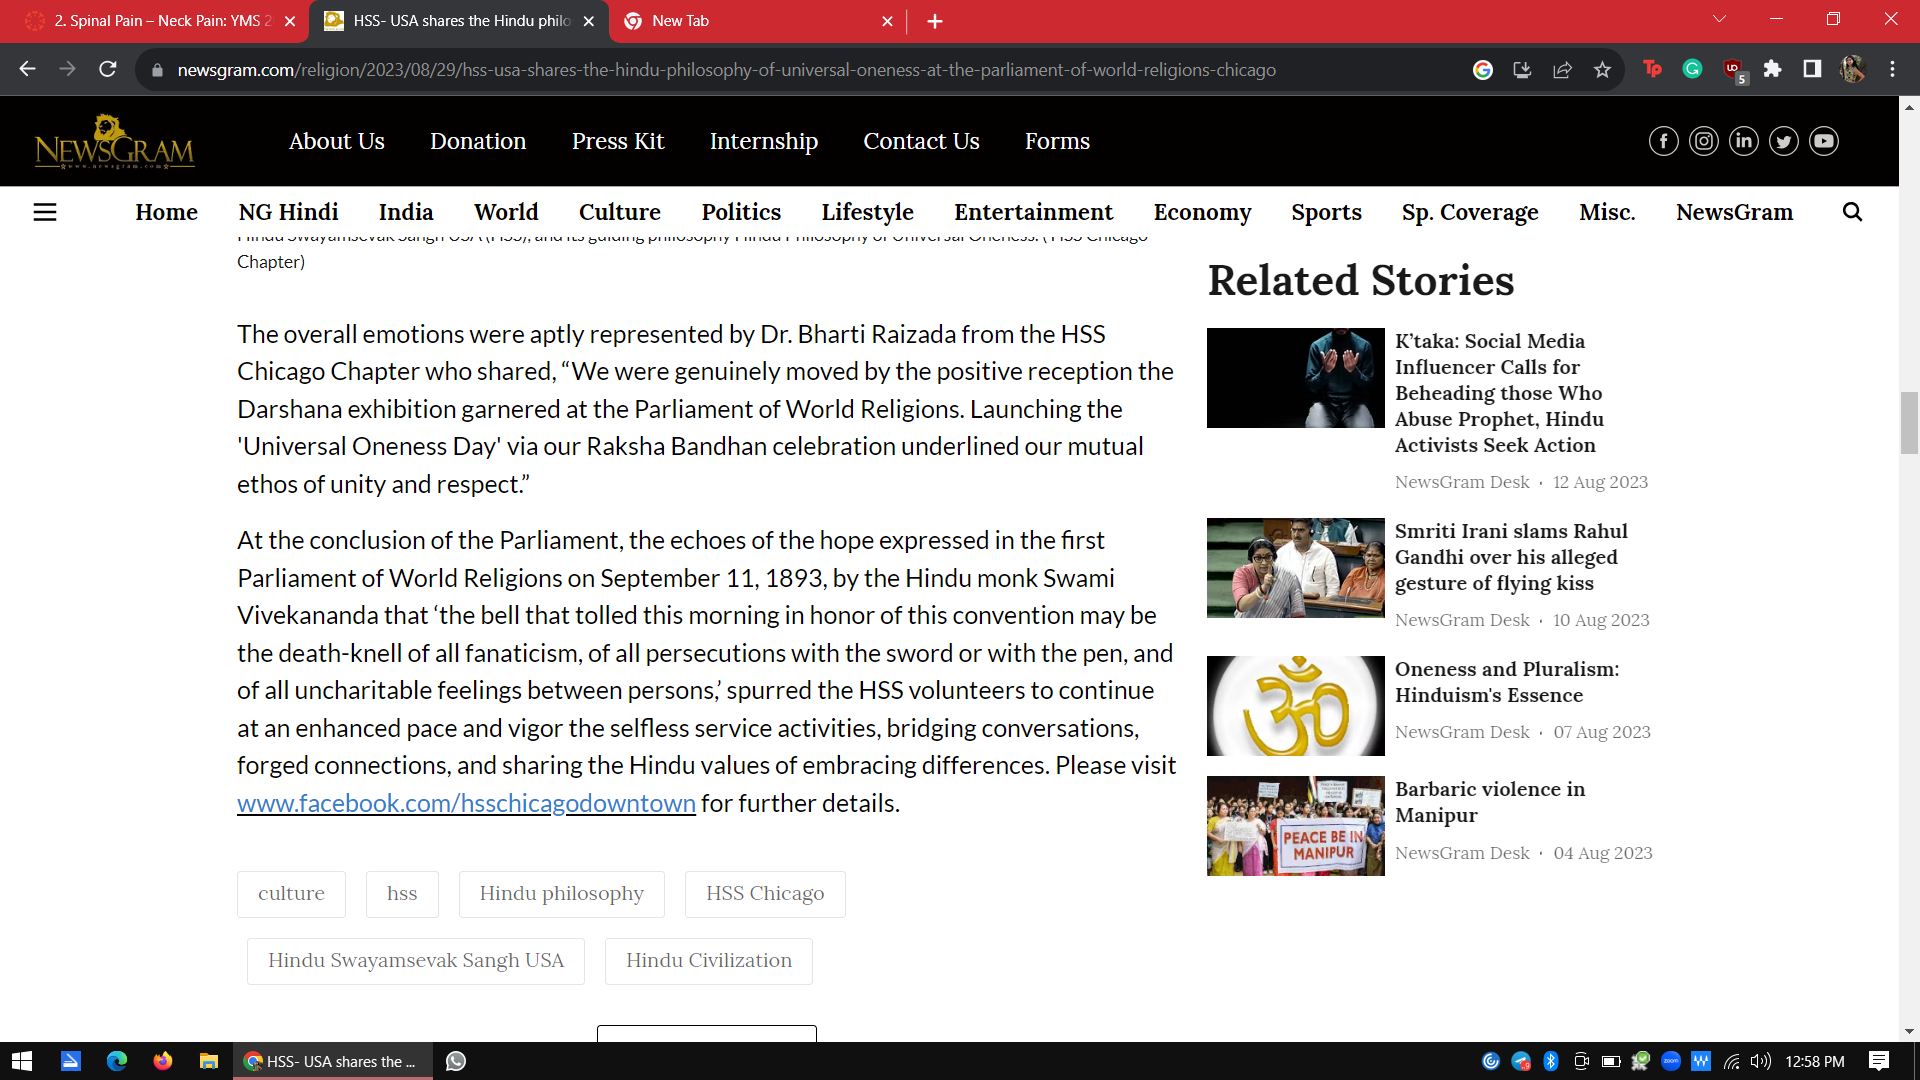Switch to the New Tab tab

coord(757,21)
